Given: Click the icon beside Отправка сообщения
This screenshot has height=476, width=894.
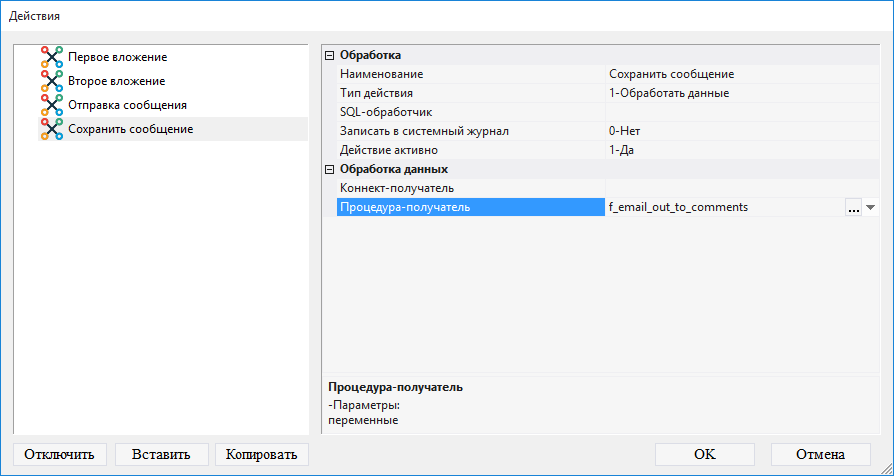Looking at the screenshot, I should pyautogui.click(x=52, y=105).
